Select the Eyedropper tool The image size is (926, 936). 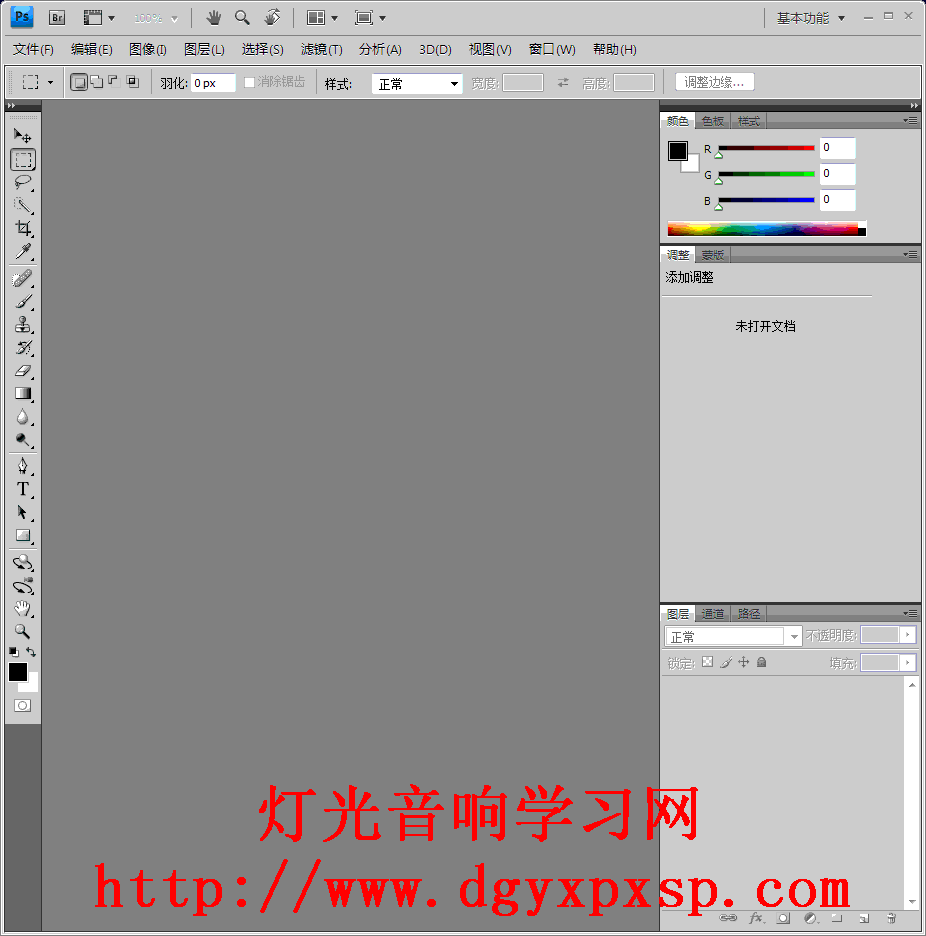23,252
